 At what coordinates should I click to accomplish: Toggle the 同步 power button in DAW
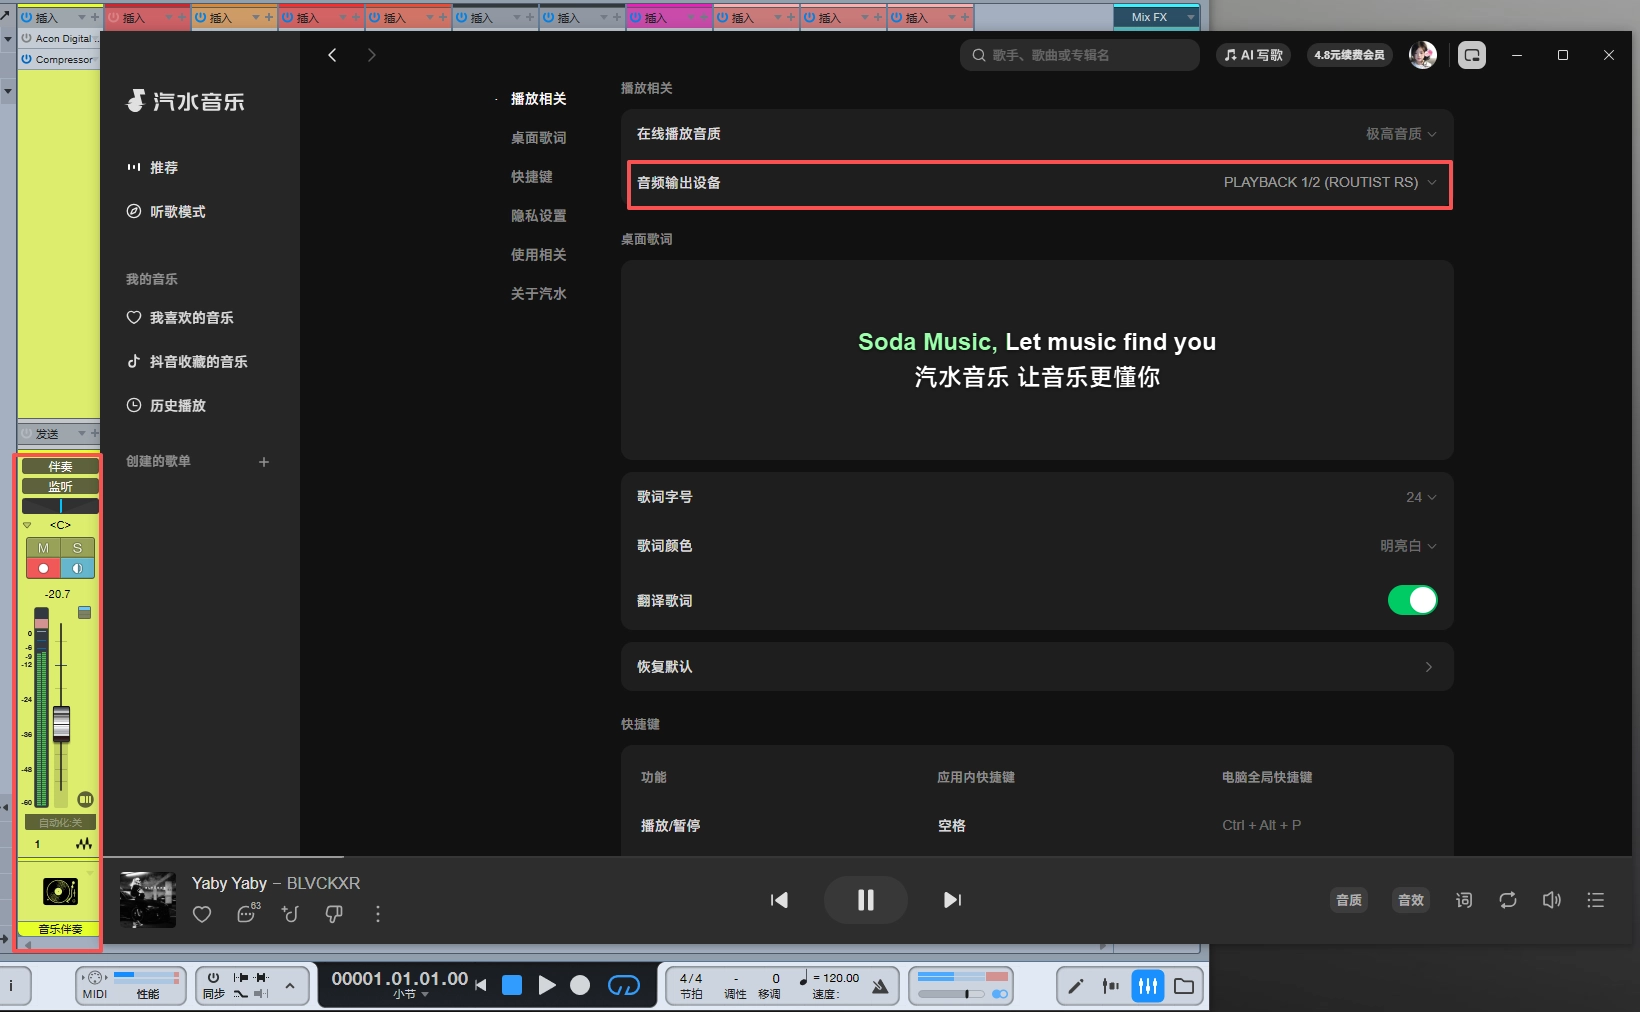point(213,978)
